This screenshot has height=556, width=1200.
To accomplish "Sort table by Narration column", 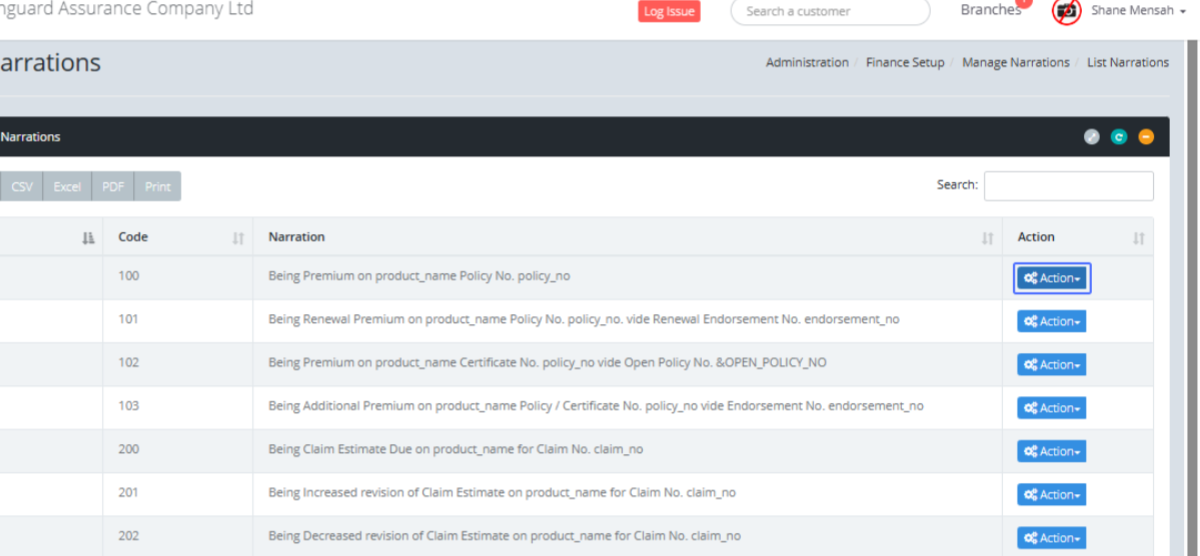I will click(x=627, y=237).
